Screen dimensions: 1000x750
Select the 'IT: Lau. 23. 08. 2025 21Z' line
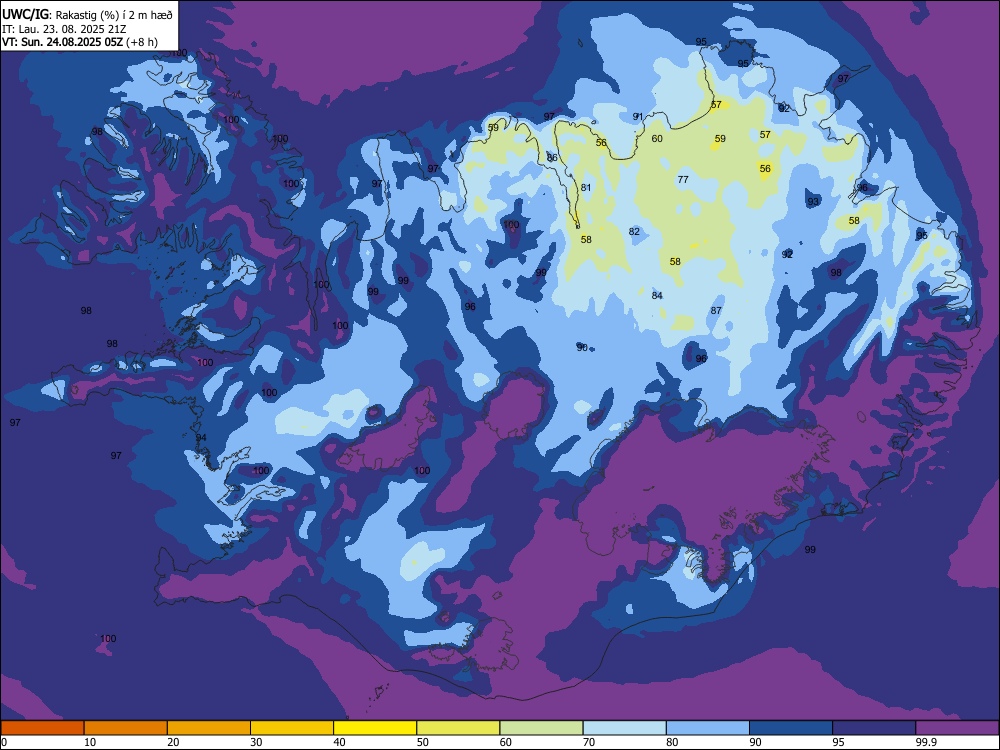point(64,29)
